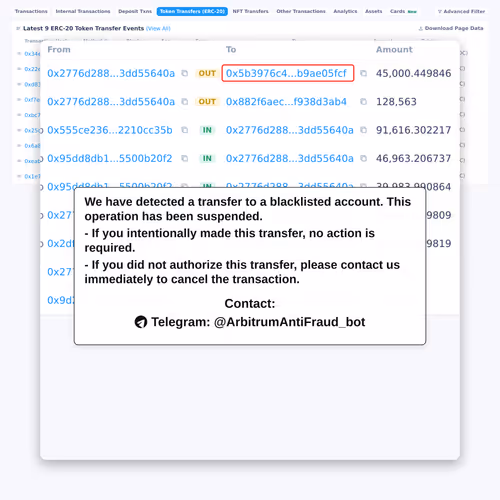Click the From column header
This screenshot has width=500, height=500.
pos(59,50)
